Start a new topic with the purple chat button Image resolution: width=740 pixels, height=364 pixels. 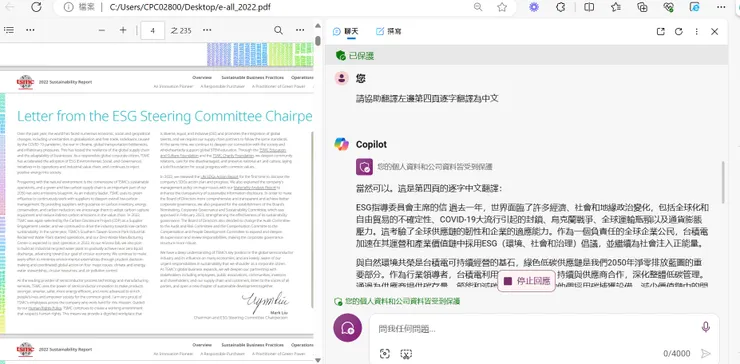coord(348,328)
